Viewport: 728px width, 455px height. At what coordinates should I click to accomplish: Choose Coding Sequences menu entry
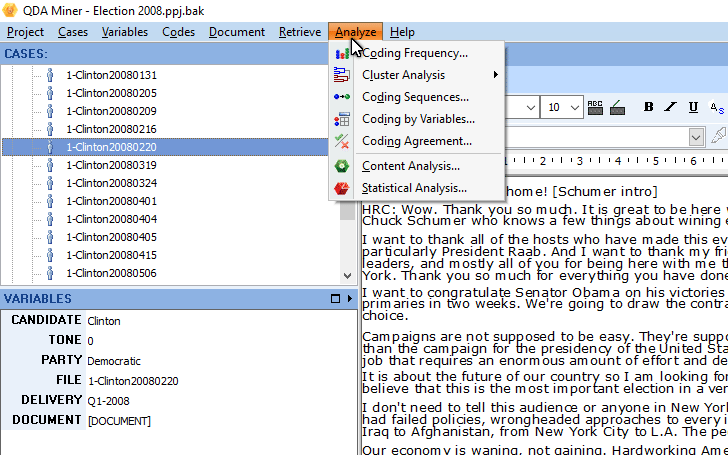[416, 97]
